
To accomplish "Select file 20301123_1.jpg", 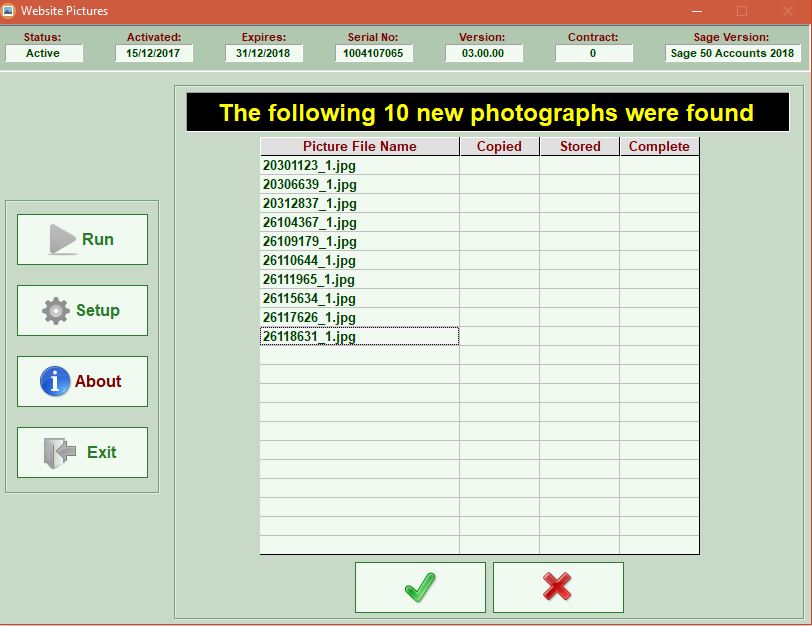I will point(359,166).
